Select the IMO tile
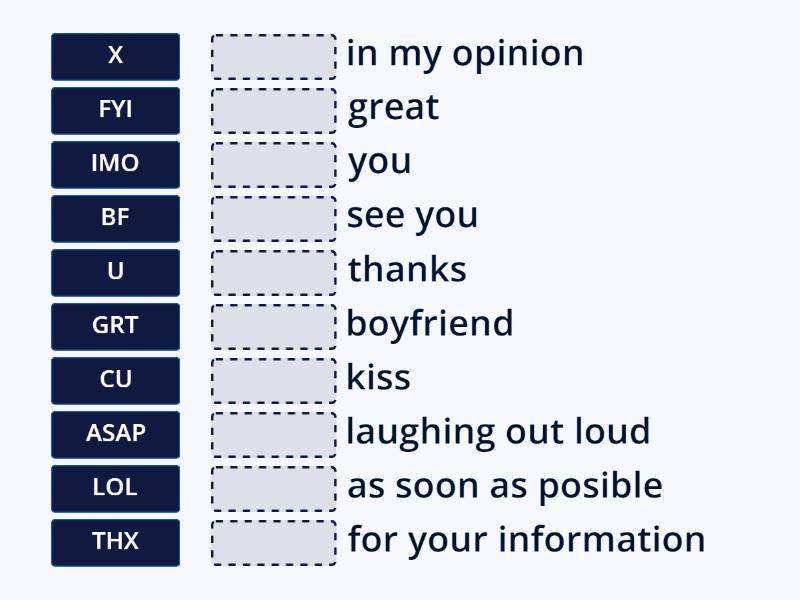Screen dimensions: 800x600 115,164
